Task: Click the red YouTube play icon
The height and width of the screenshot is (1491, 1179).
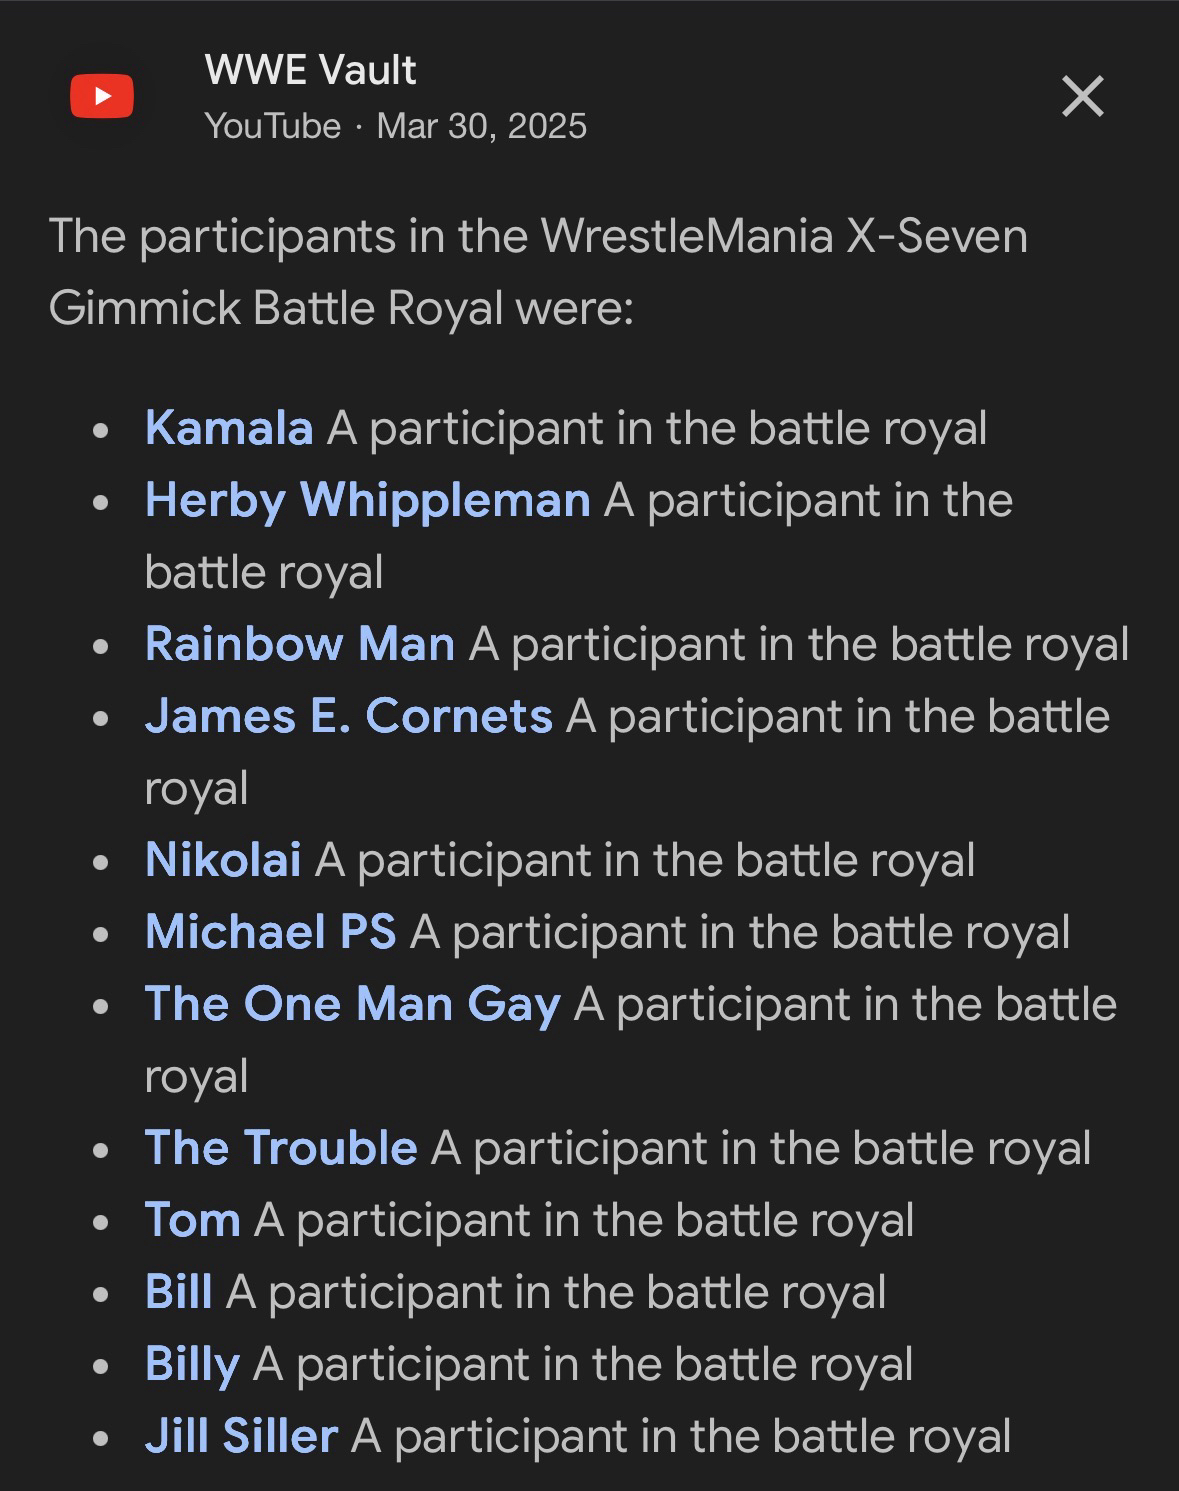Action: click(101, 96)
